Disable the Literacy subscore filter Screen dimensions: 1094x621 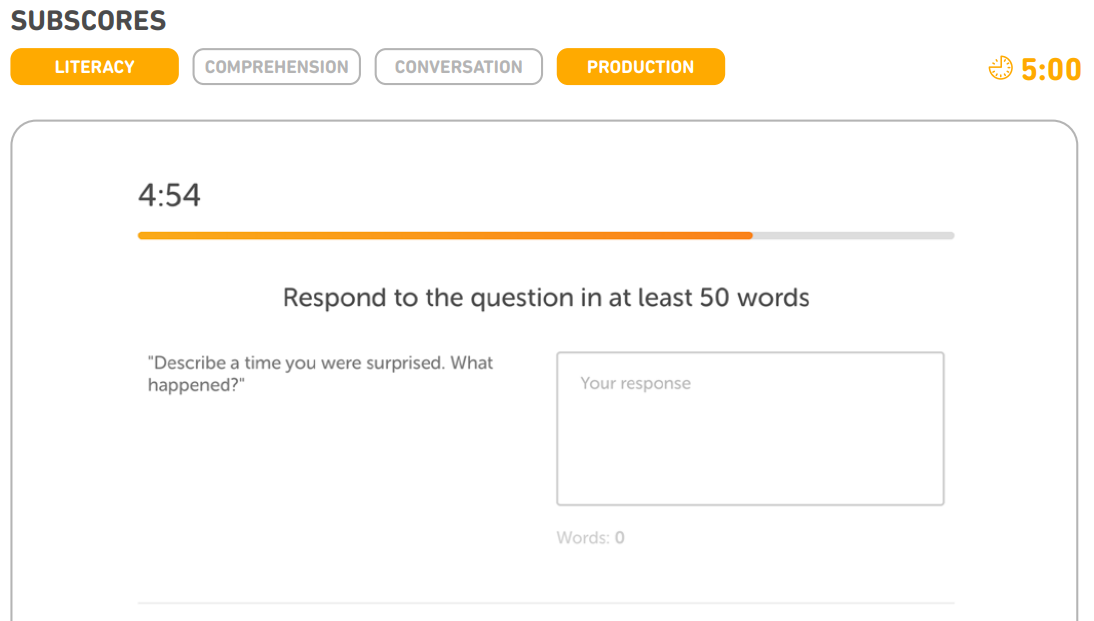(x=95, y=67)
